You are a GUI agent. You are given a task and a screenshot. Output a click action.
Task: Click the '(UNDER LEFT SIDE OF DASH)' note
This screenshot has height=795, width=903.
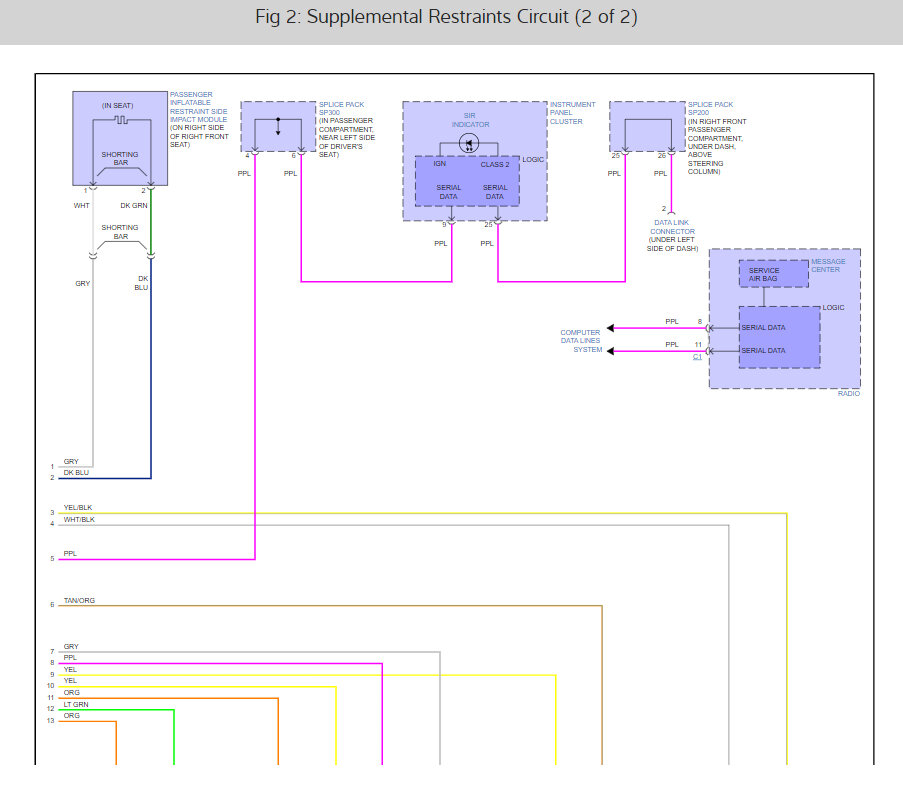[x=672, y=244]
